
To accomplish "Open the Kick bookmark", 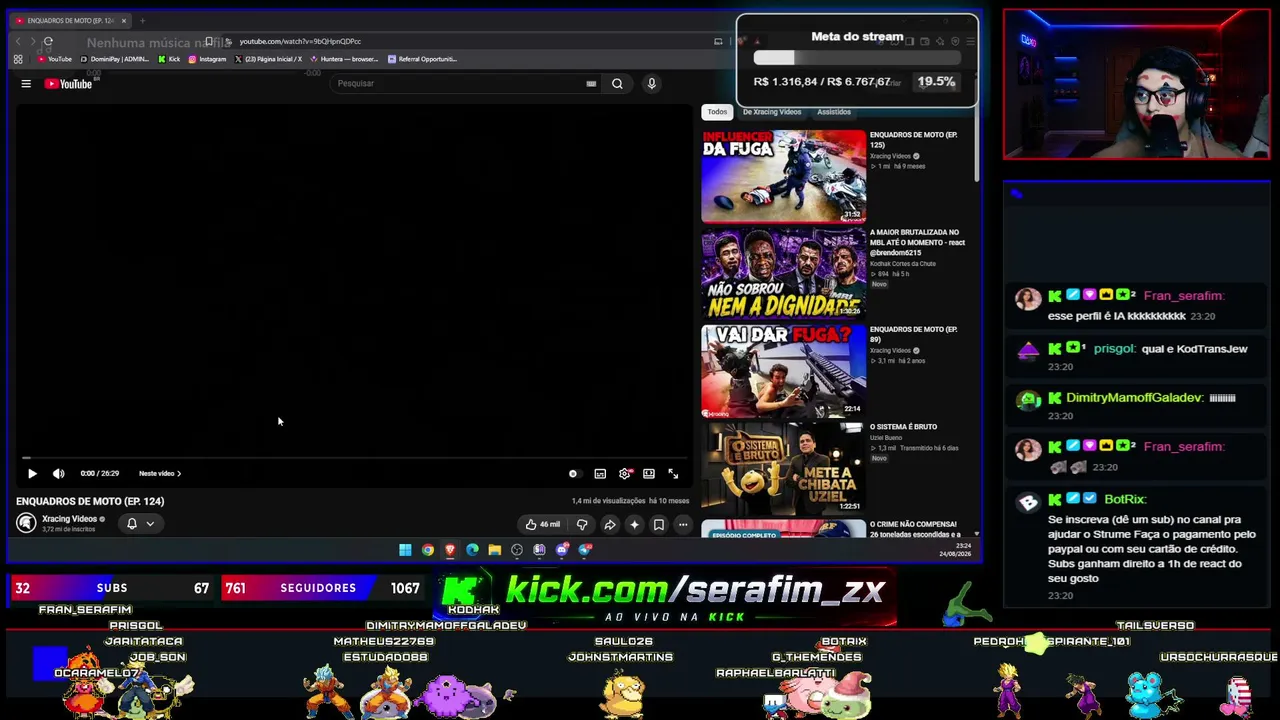I will tap(169, 59).
